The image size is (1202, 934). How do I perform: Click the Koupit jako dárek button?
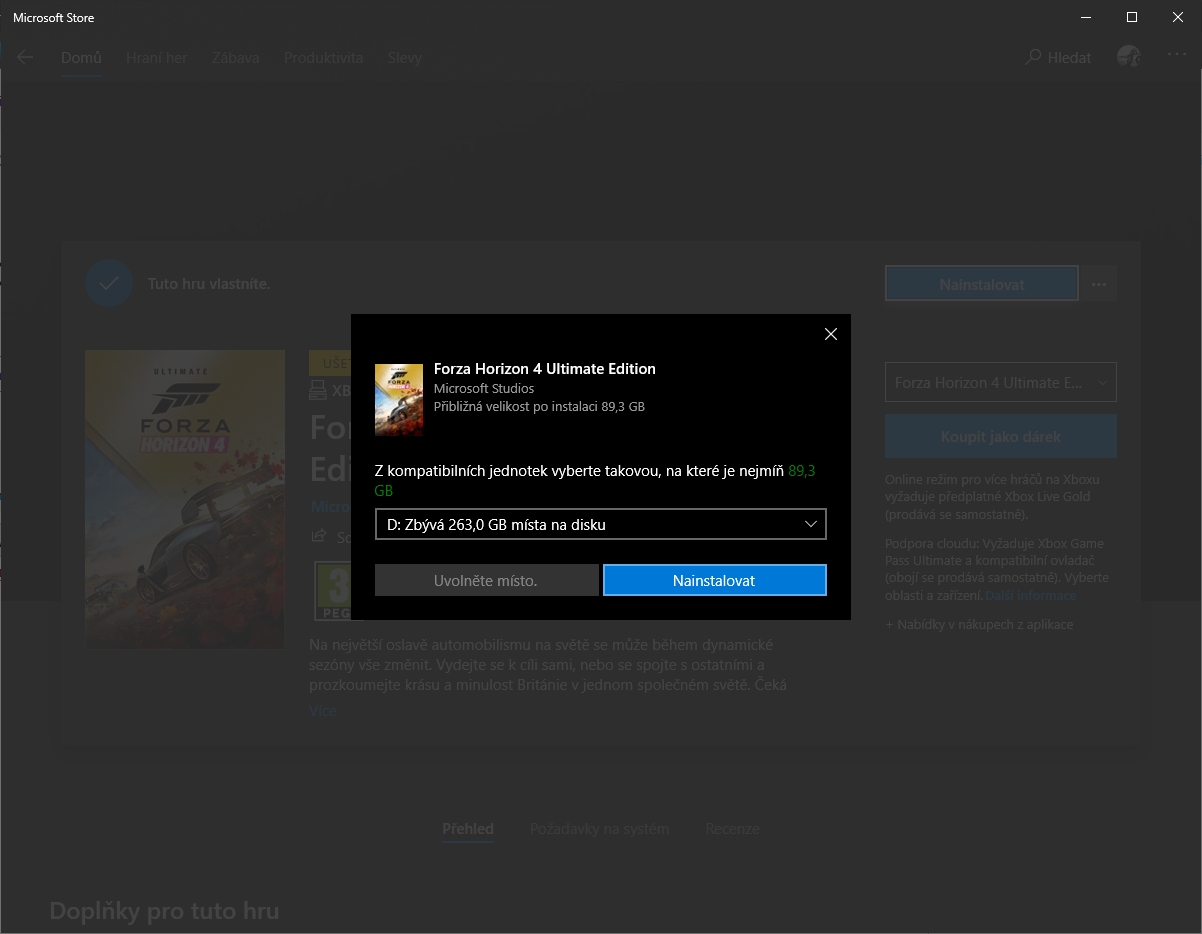(1001, 437)
